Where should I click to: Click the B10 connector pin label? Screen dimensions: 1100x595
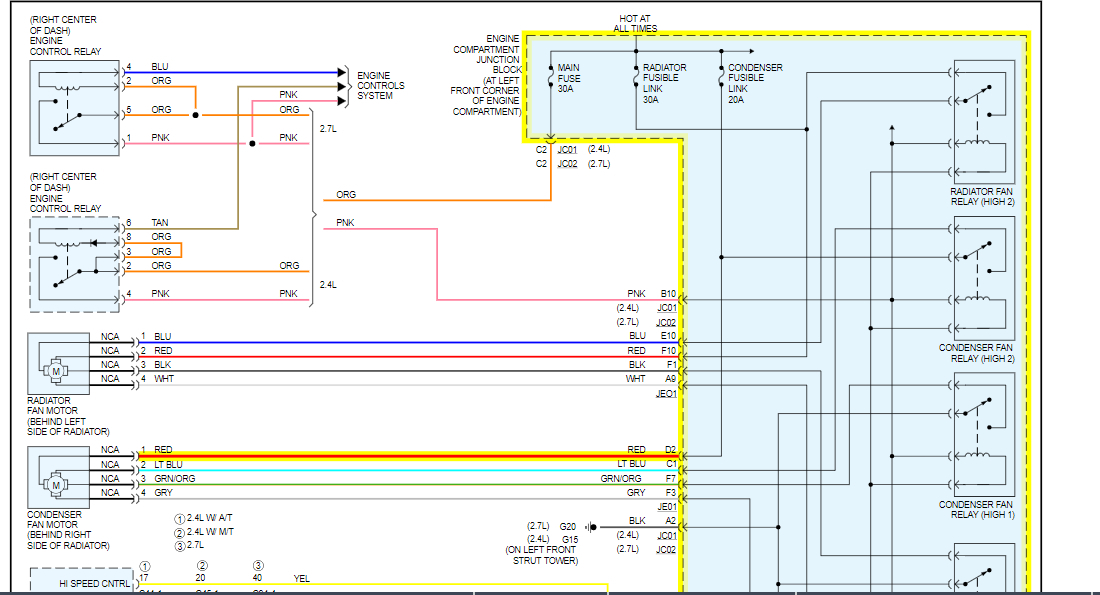click(668, 294)
